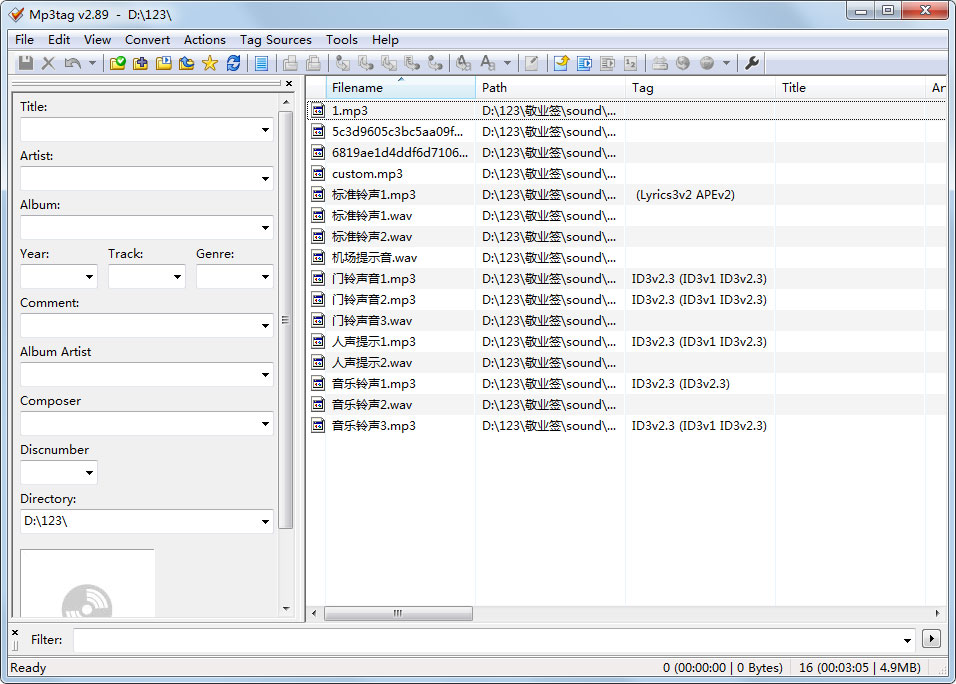The width and height of the screenshot is (956, 684).
Task: Expand the Directory D:\123\ dropdown
Action: [x=265, y=522]
